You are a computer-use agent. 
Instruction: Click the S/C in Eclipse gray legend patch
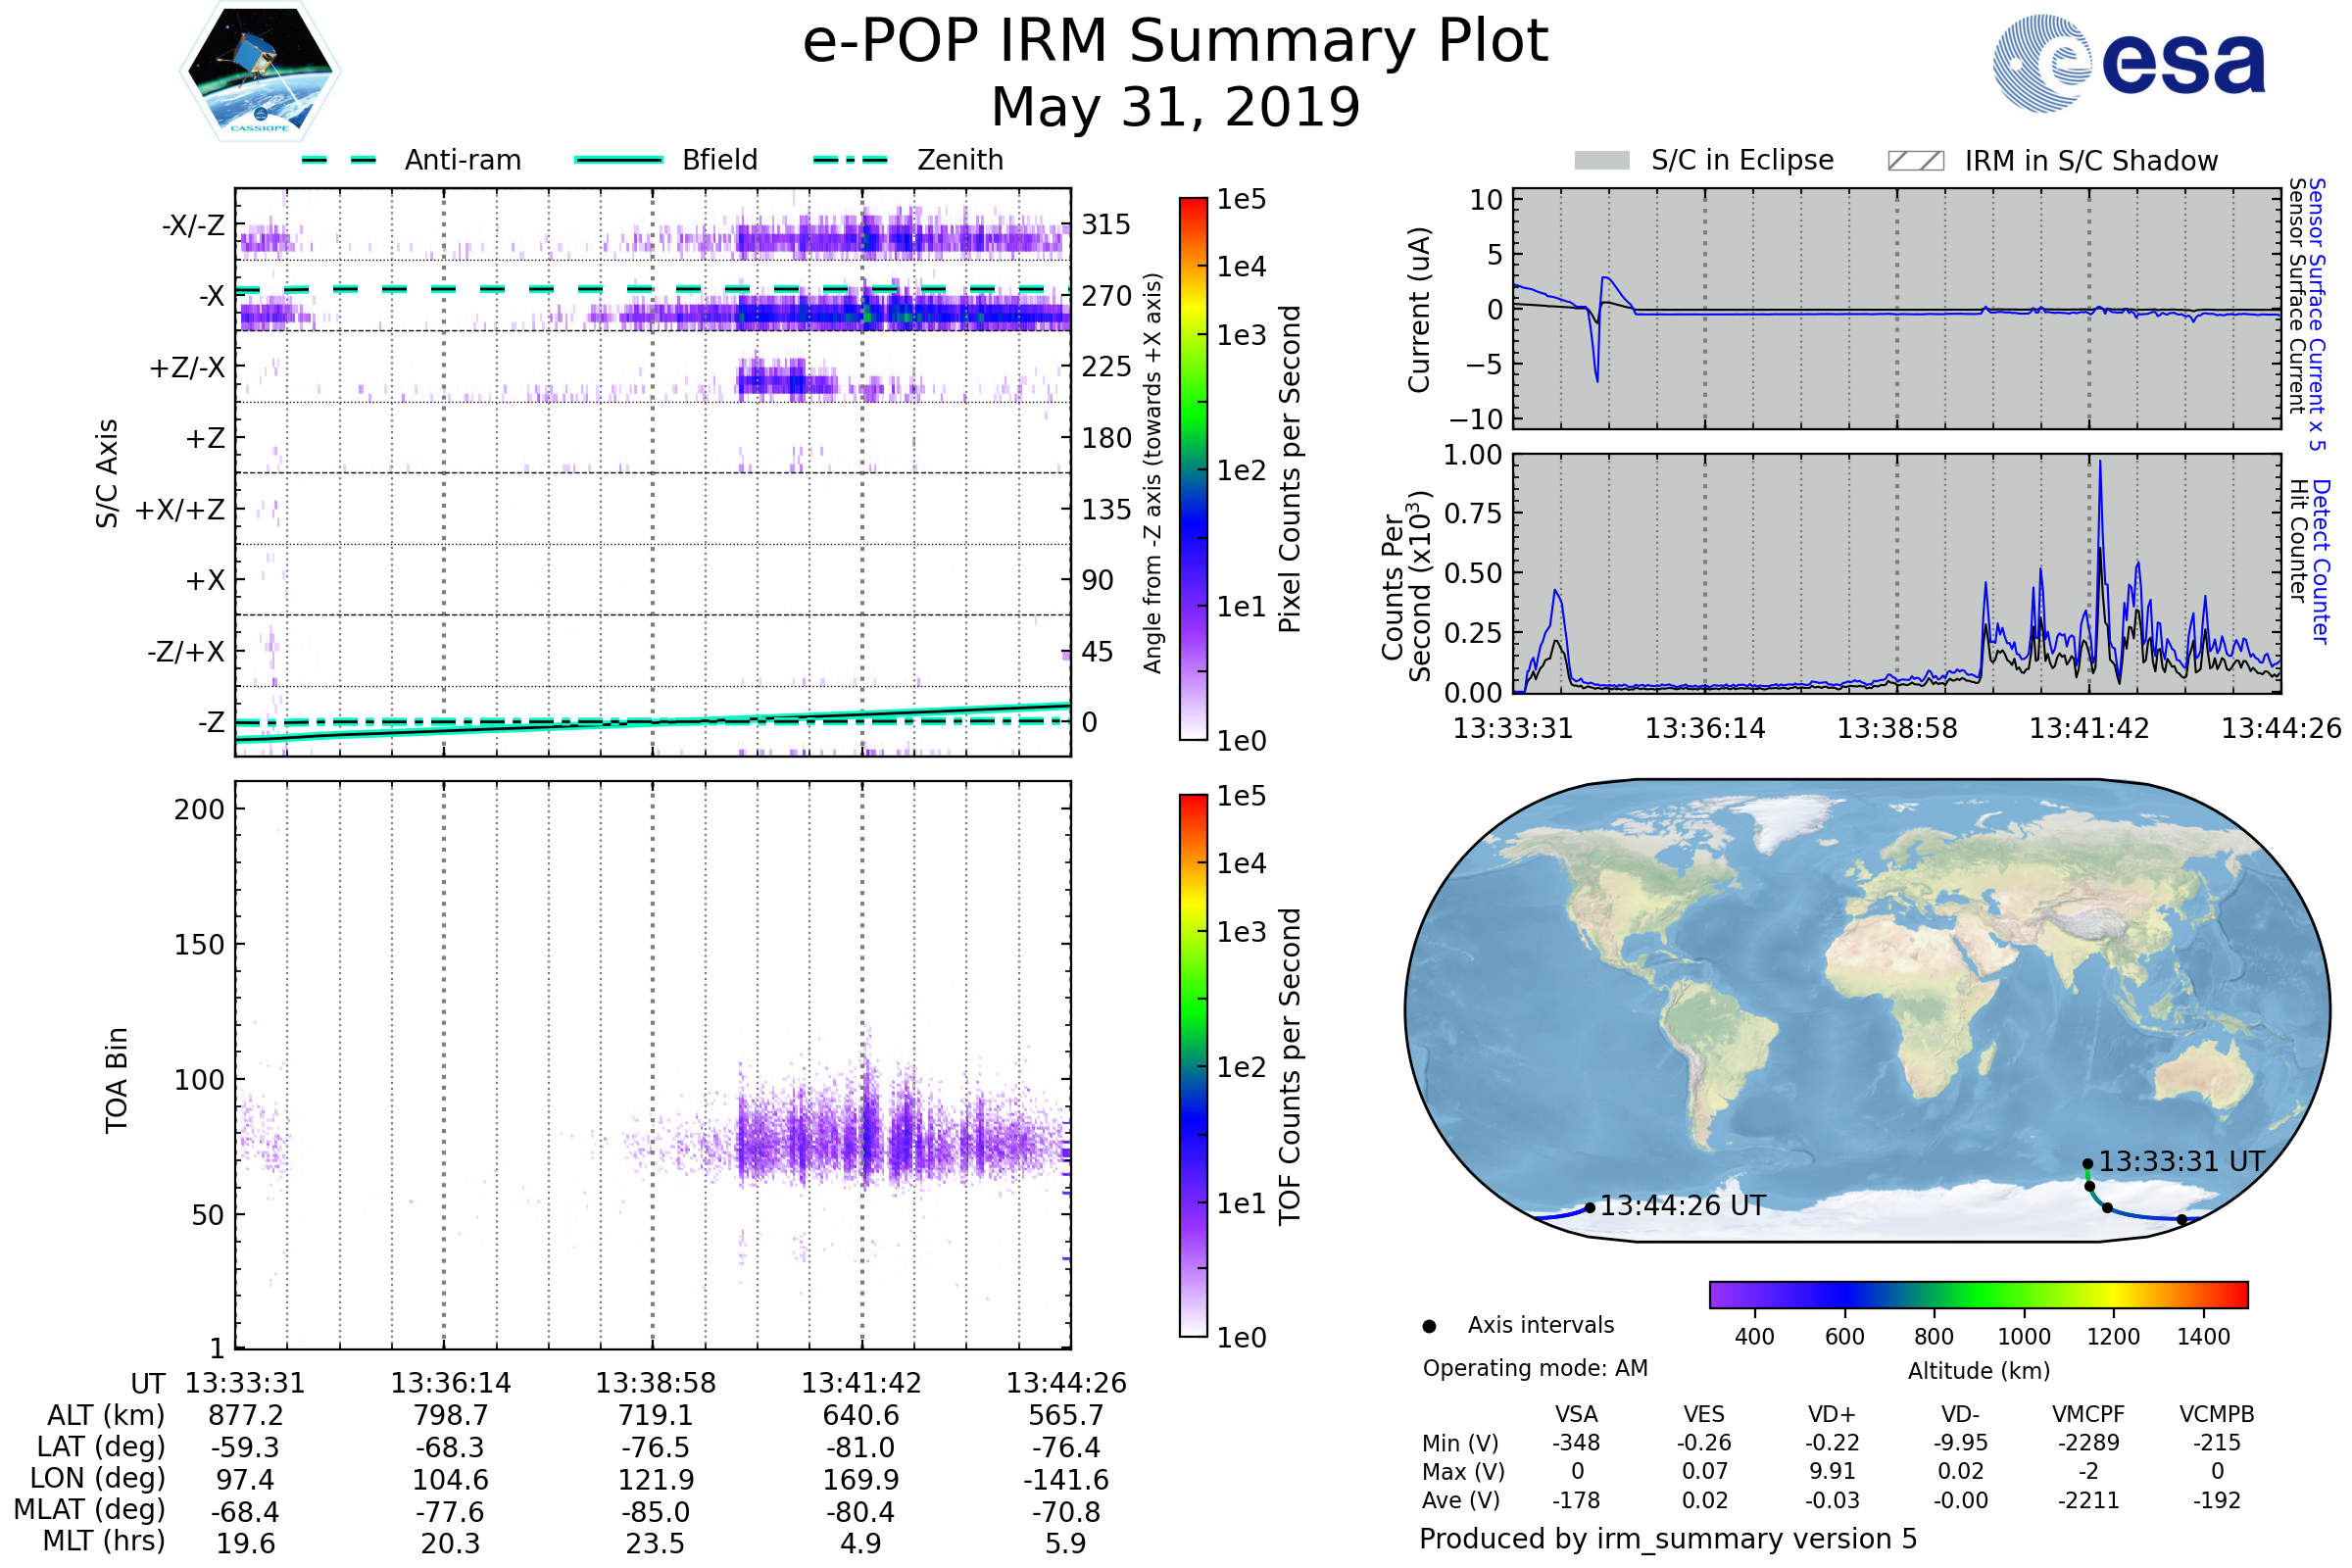coord(1601,161)
